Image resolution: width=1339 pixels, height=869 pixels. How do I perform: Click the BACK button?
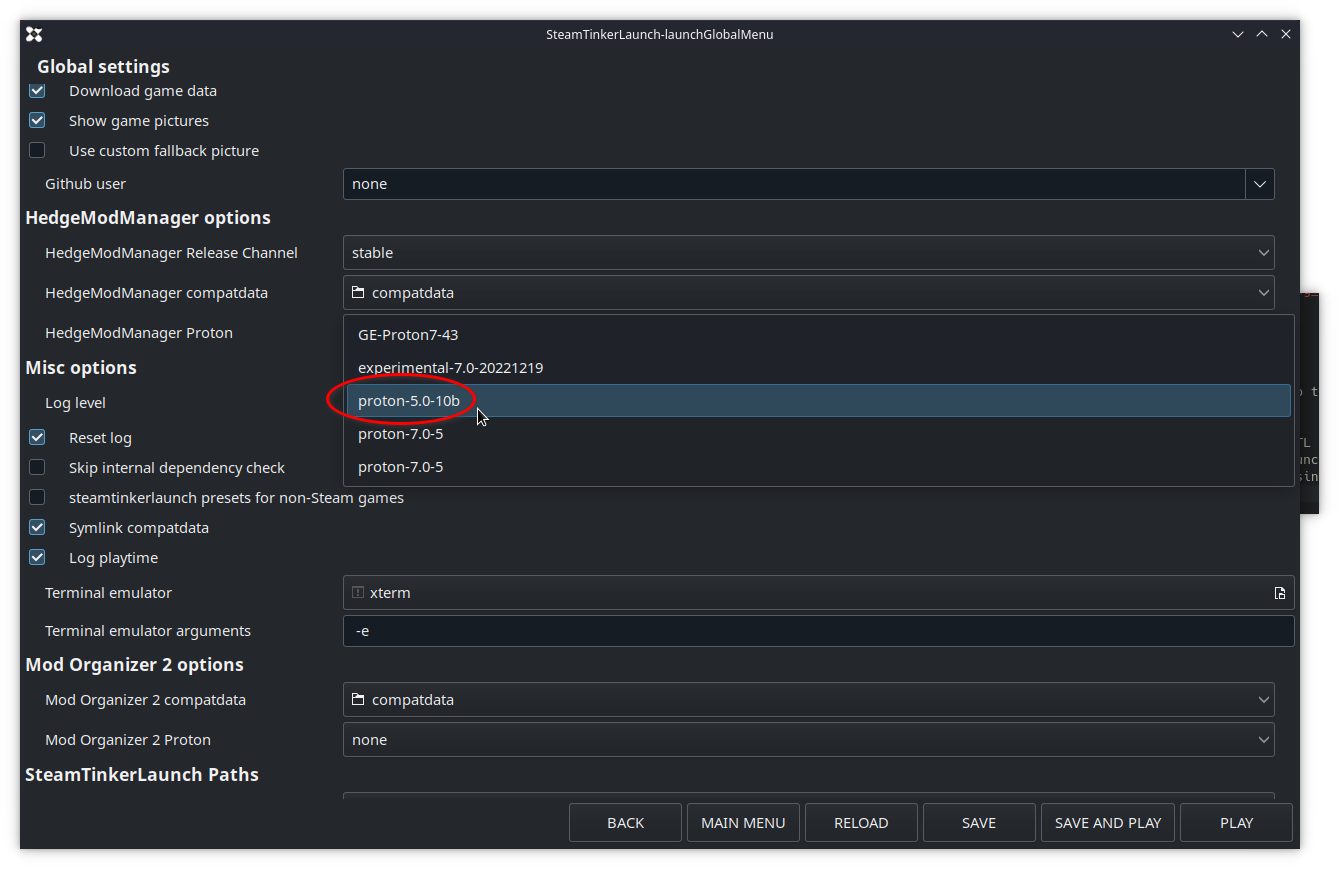(x=625, y=823)
